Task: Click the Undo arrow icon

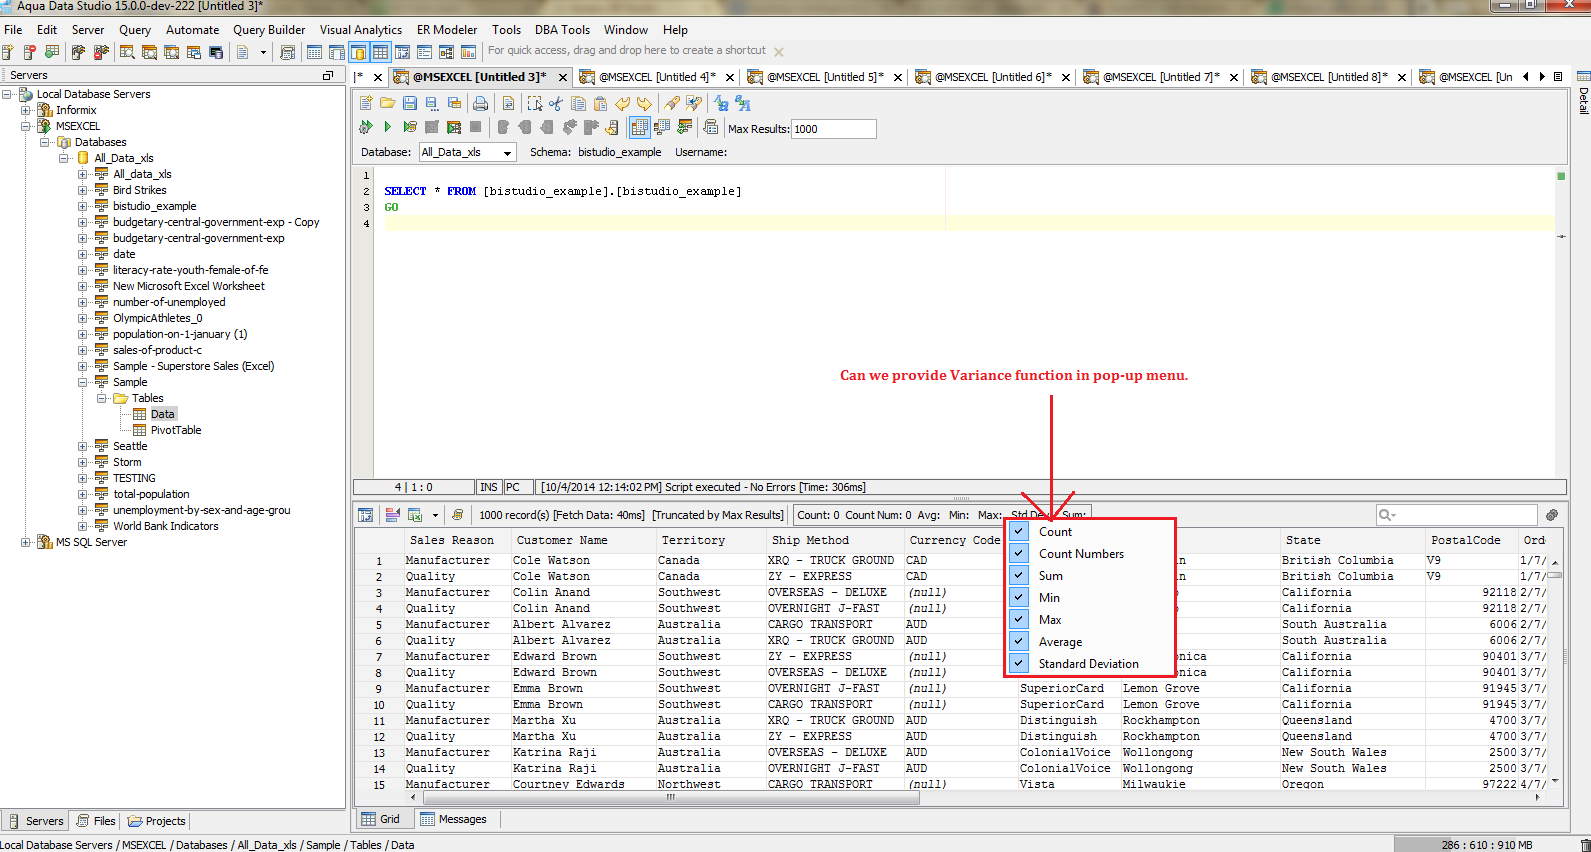Action: [x=623, y=103]
